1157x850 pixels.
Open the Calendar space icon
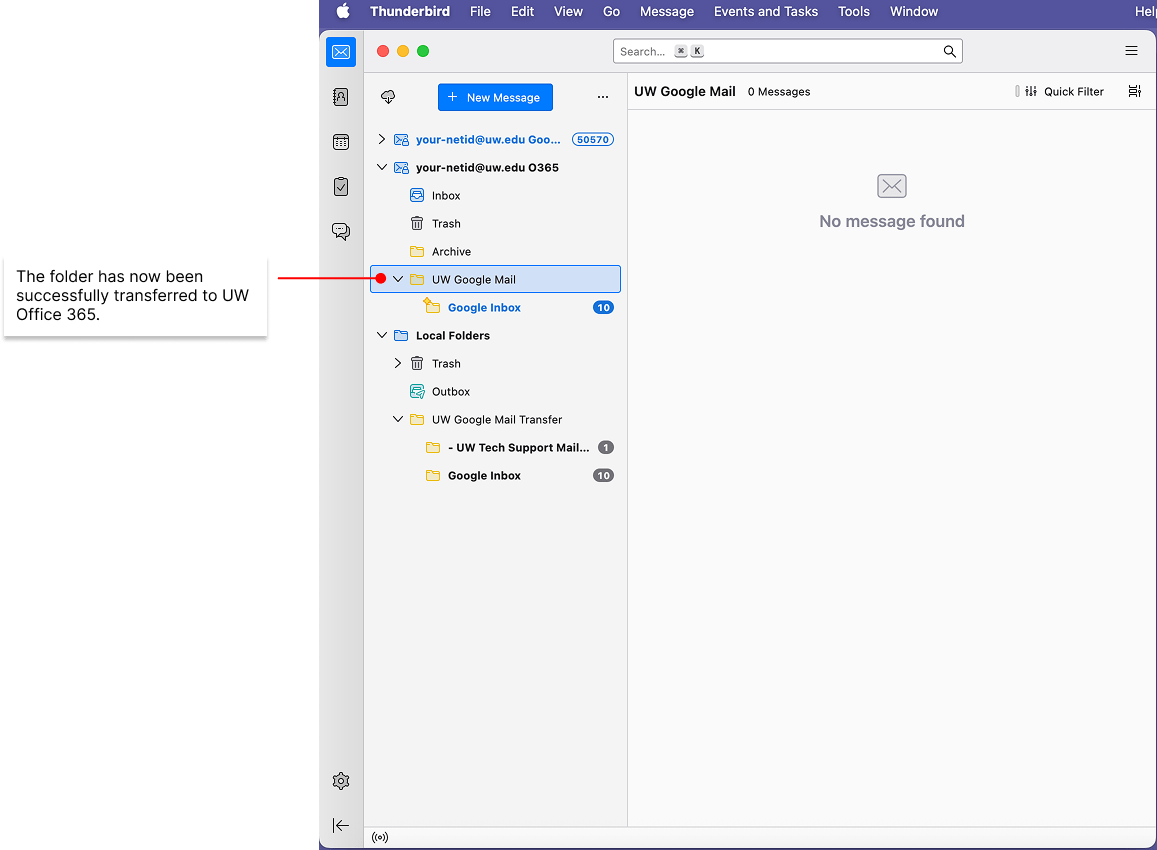pos(341,142)
